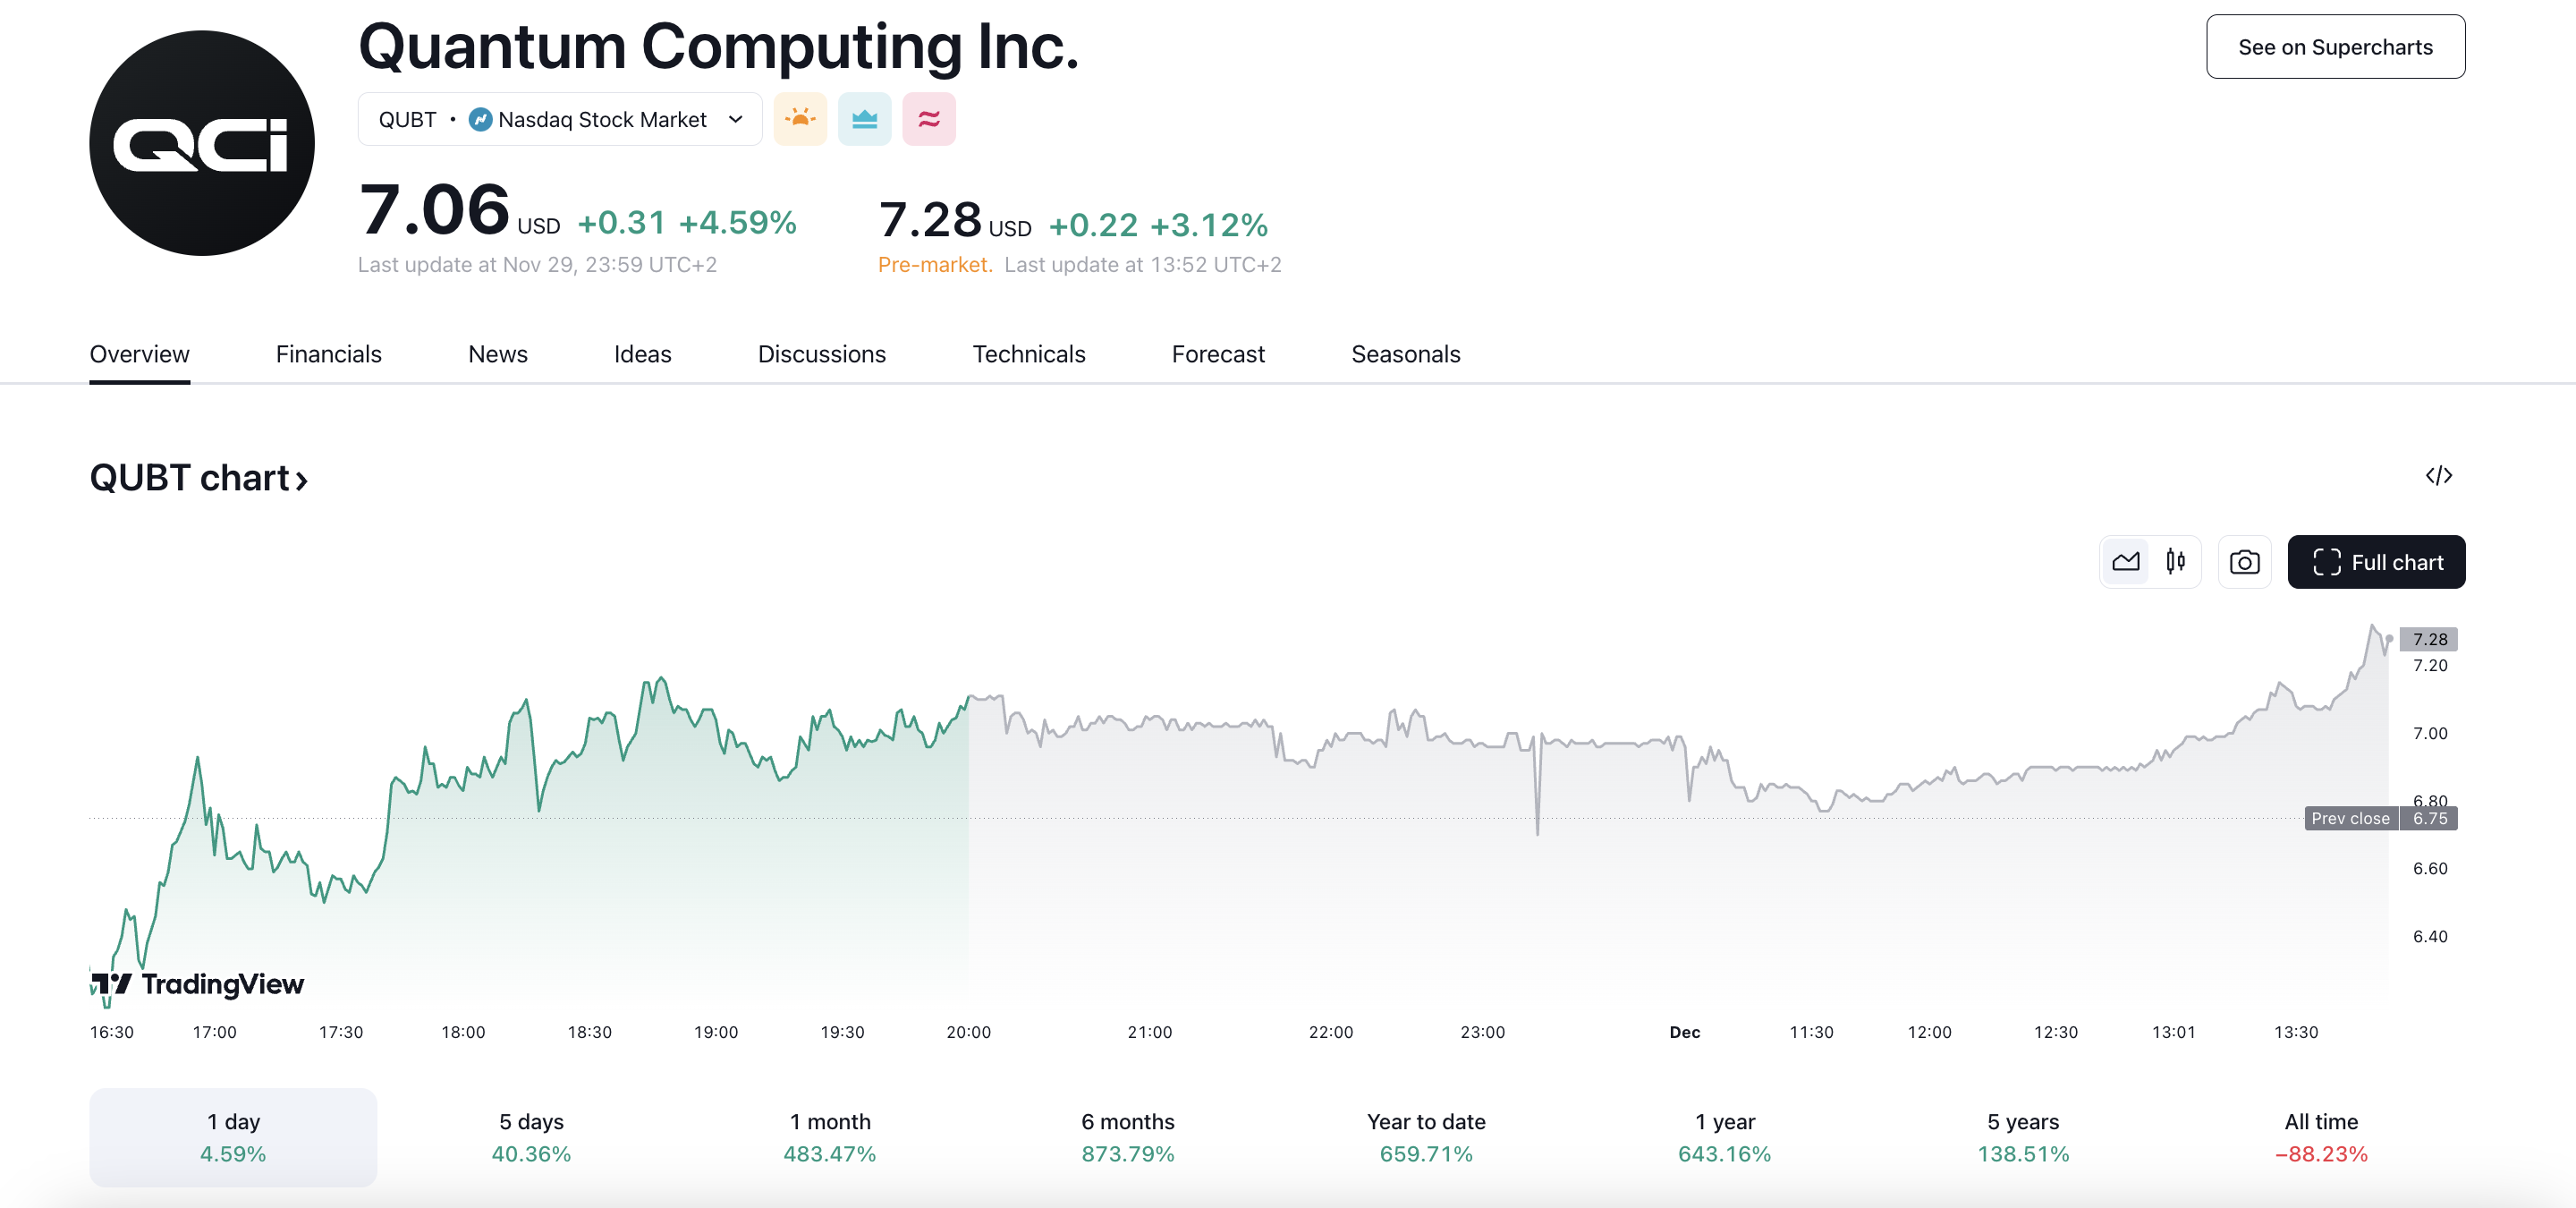Viewport: 2576px width, 1208px height.
Task: Click the Prev close 6.75 price marker
Action: pos(2380,818)
